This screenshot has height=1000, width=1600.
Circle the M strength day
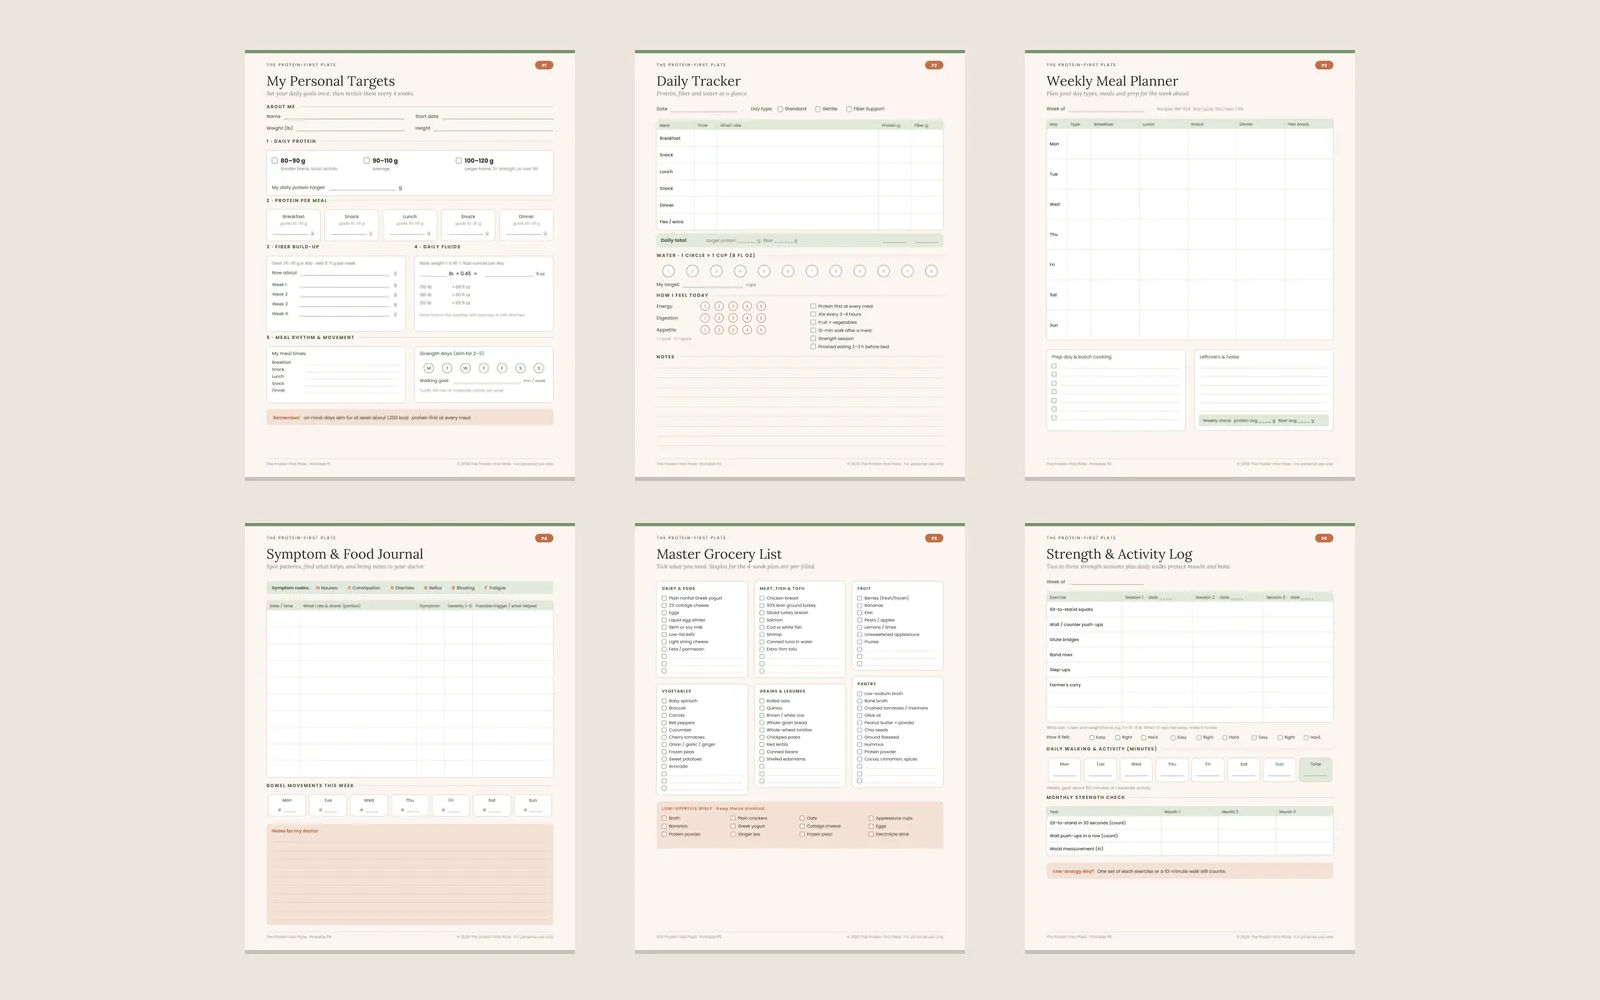[429, 368]
